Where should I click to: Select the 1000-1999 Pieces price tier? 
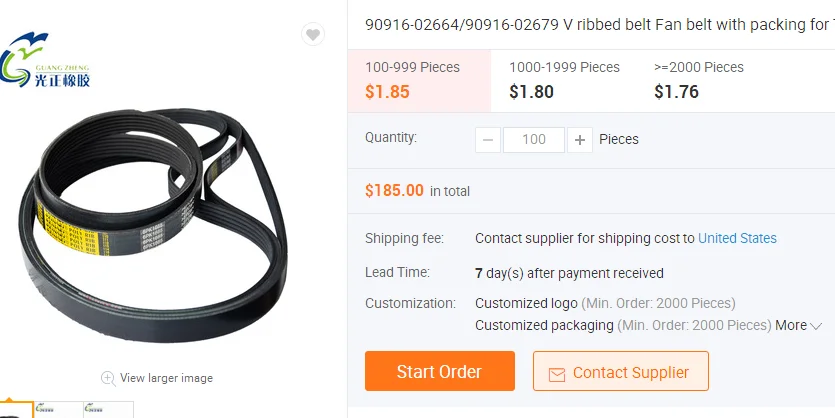pos(564,80)
